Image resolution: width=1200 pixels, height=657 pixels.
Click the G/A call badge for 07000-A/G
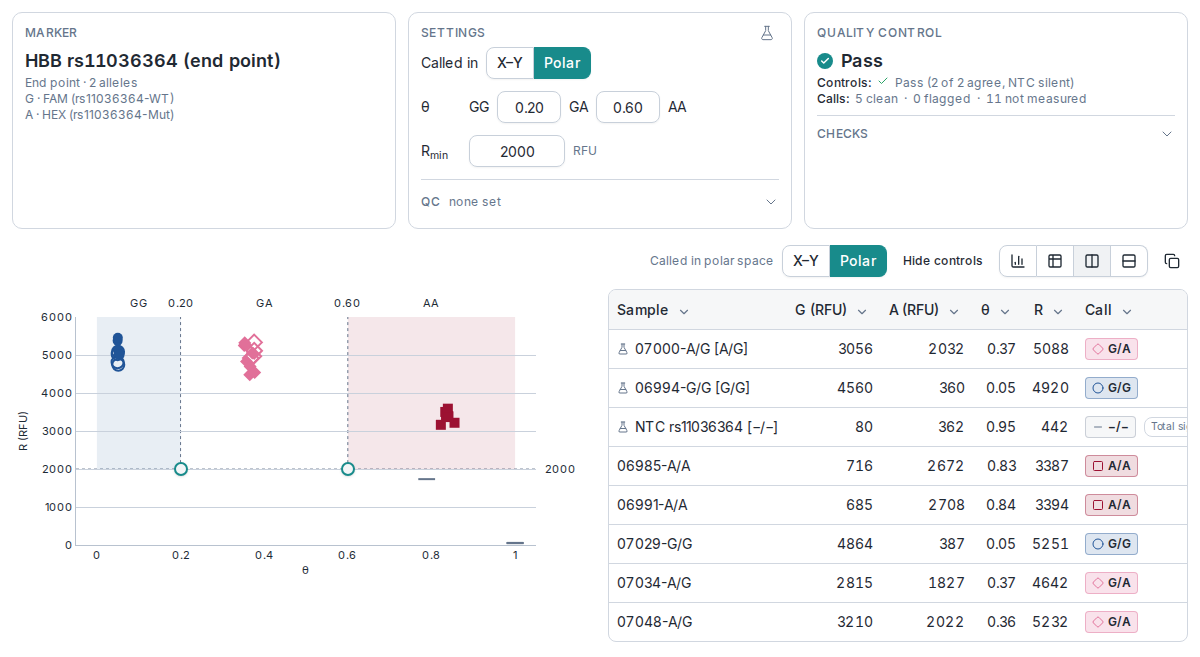tap(1111, 349)
